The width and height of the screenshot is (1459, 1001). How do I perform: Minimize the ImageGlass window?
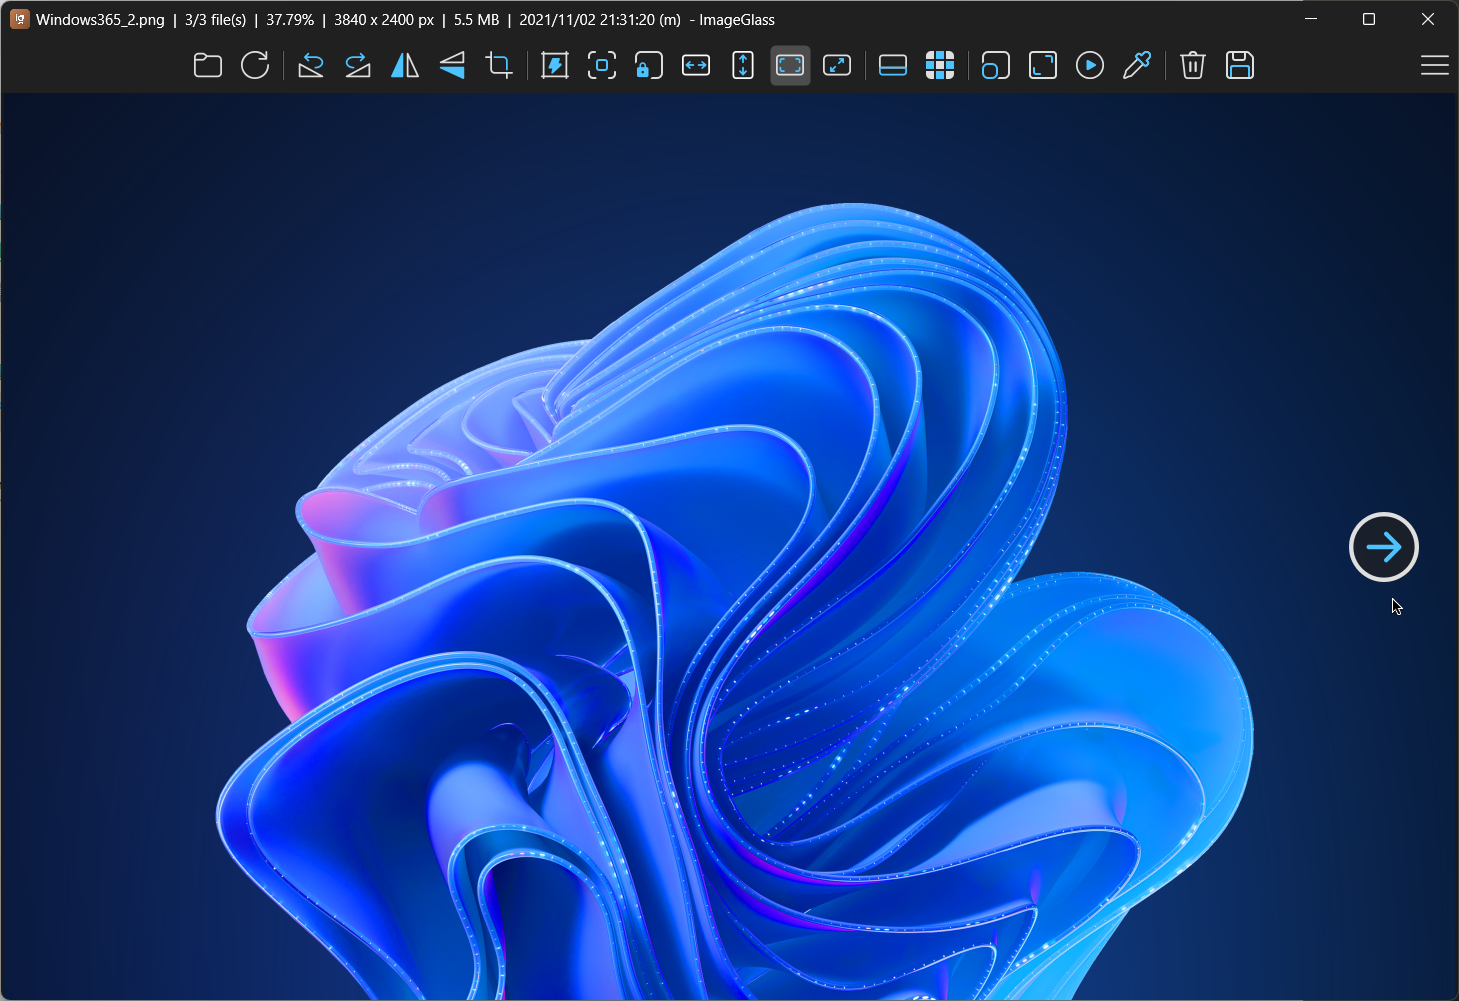point(1311,19)
